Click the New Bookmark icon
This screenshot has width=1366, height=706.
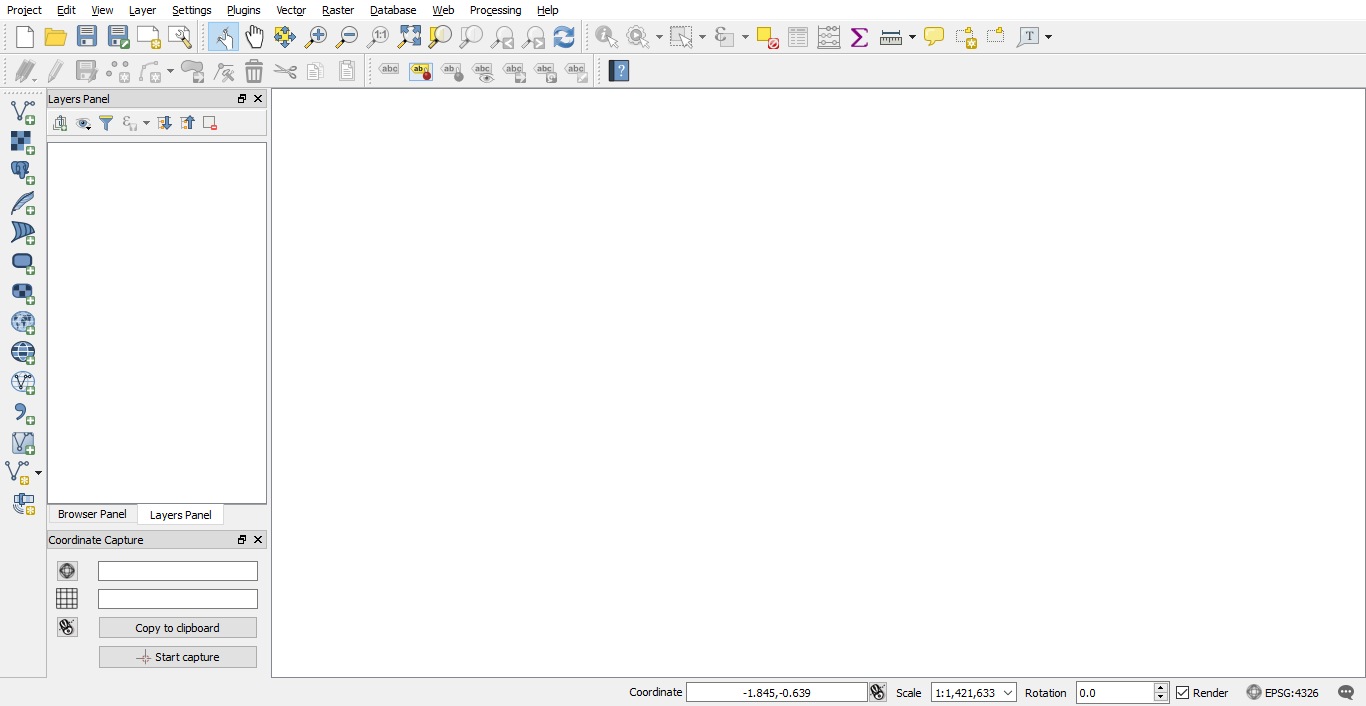pos(965,37)
